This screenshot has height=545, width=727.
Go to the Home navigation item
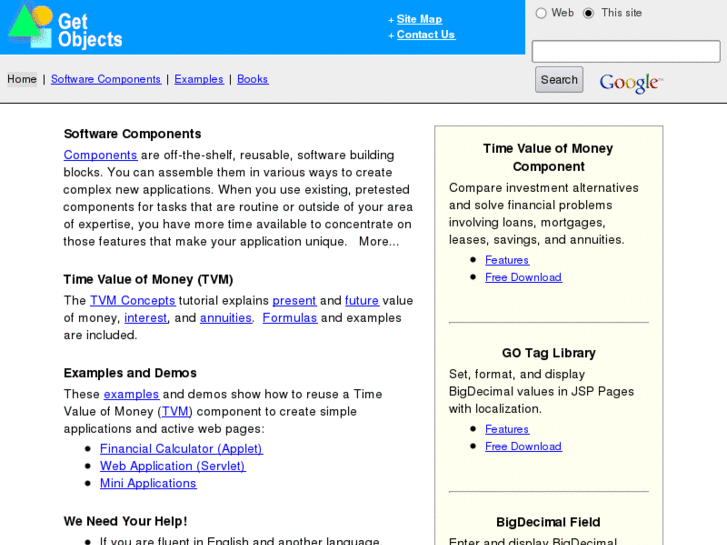[x=22, y=79]
